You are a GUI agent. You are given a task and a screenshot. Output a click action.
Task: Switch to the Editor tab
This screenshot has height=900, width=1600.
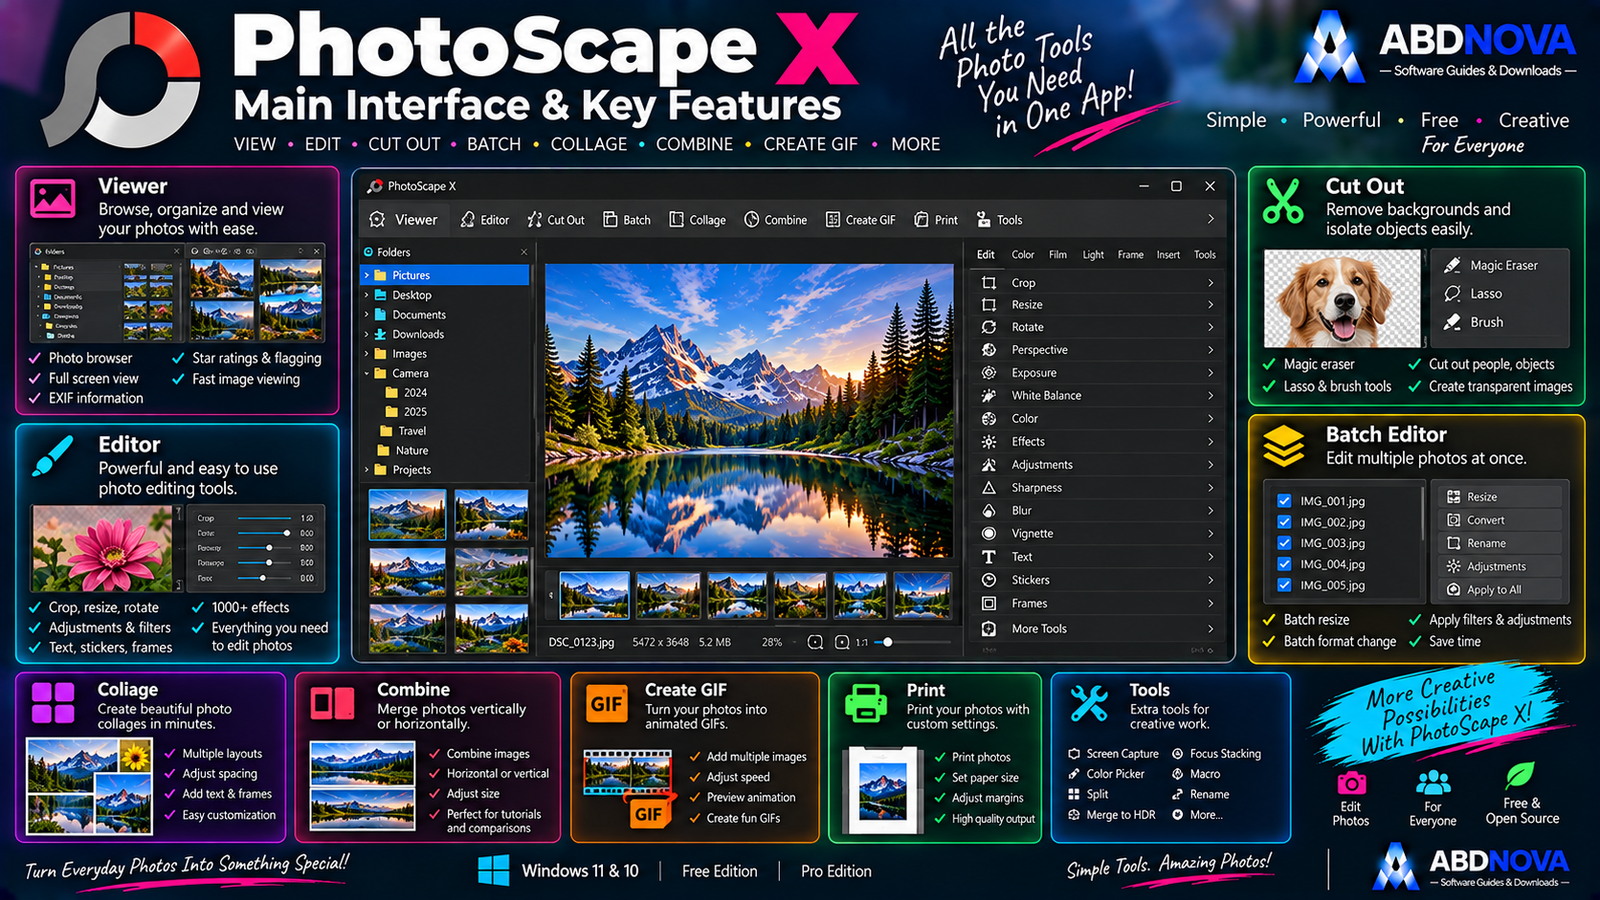485,220
